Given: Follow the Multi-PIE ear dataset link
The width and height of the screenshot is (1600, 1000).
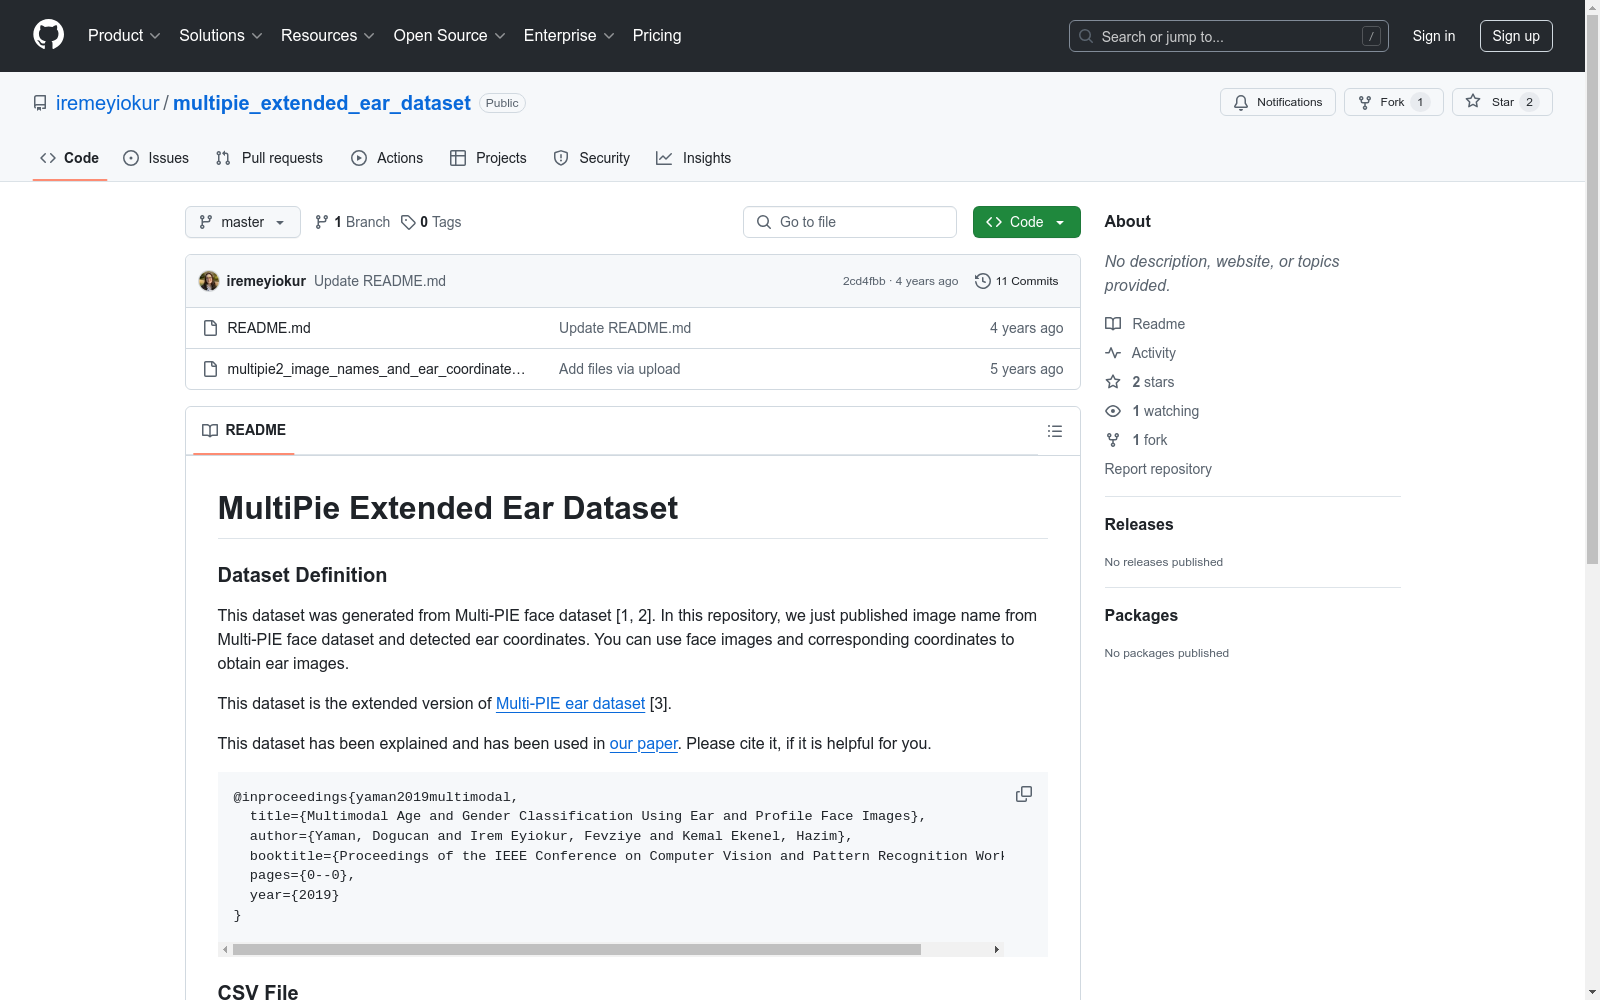Looking at the screenshot, I should [570, 703].
